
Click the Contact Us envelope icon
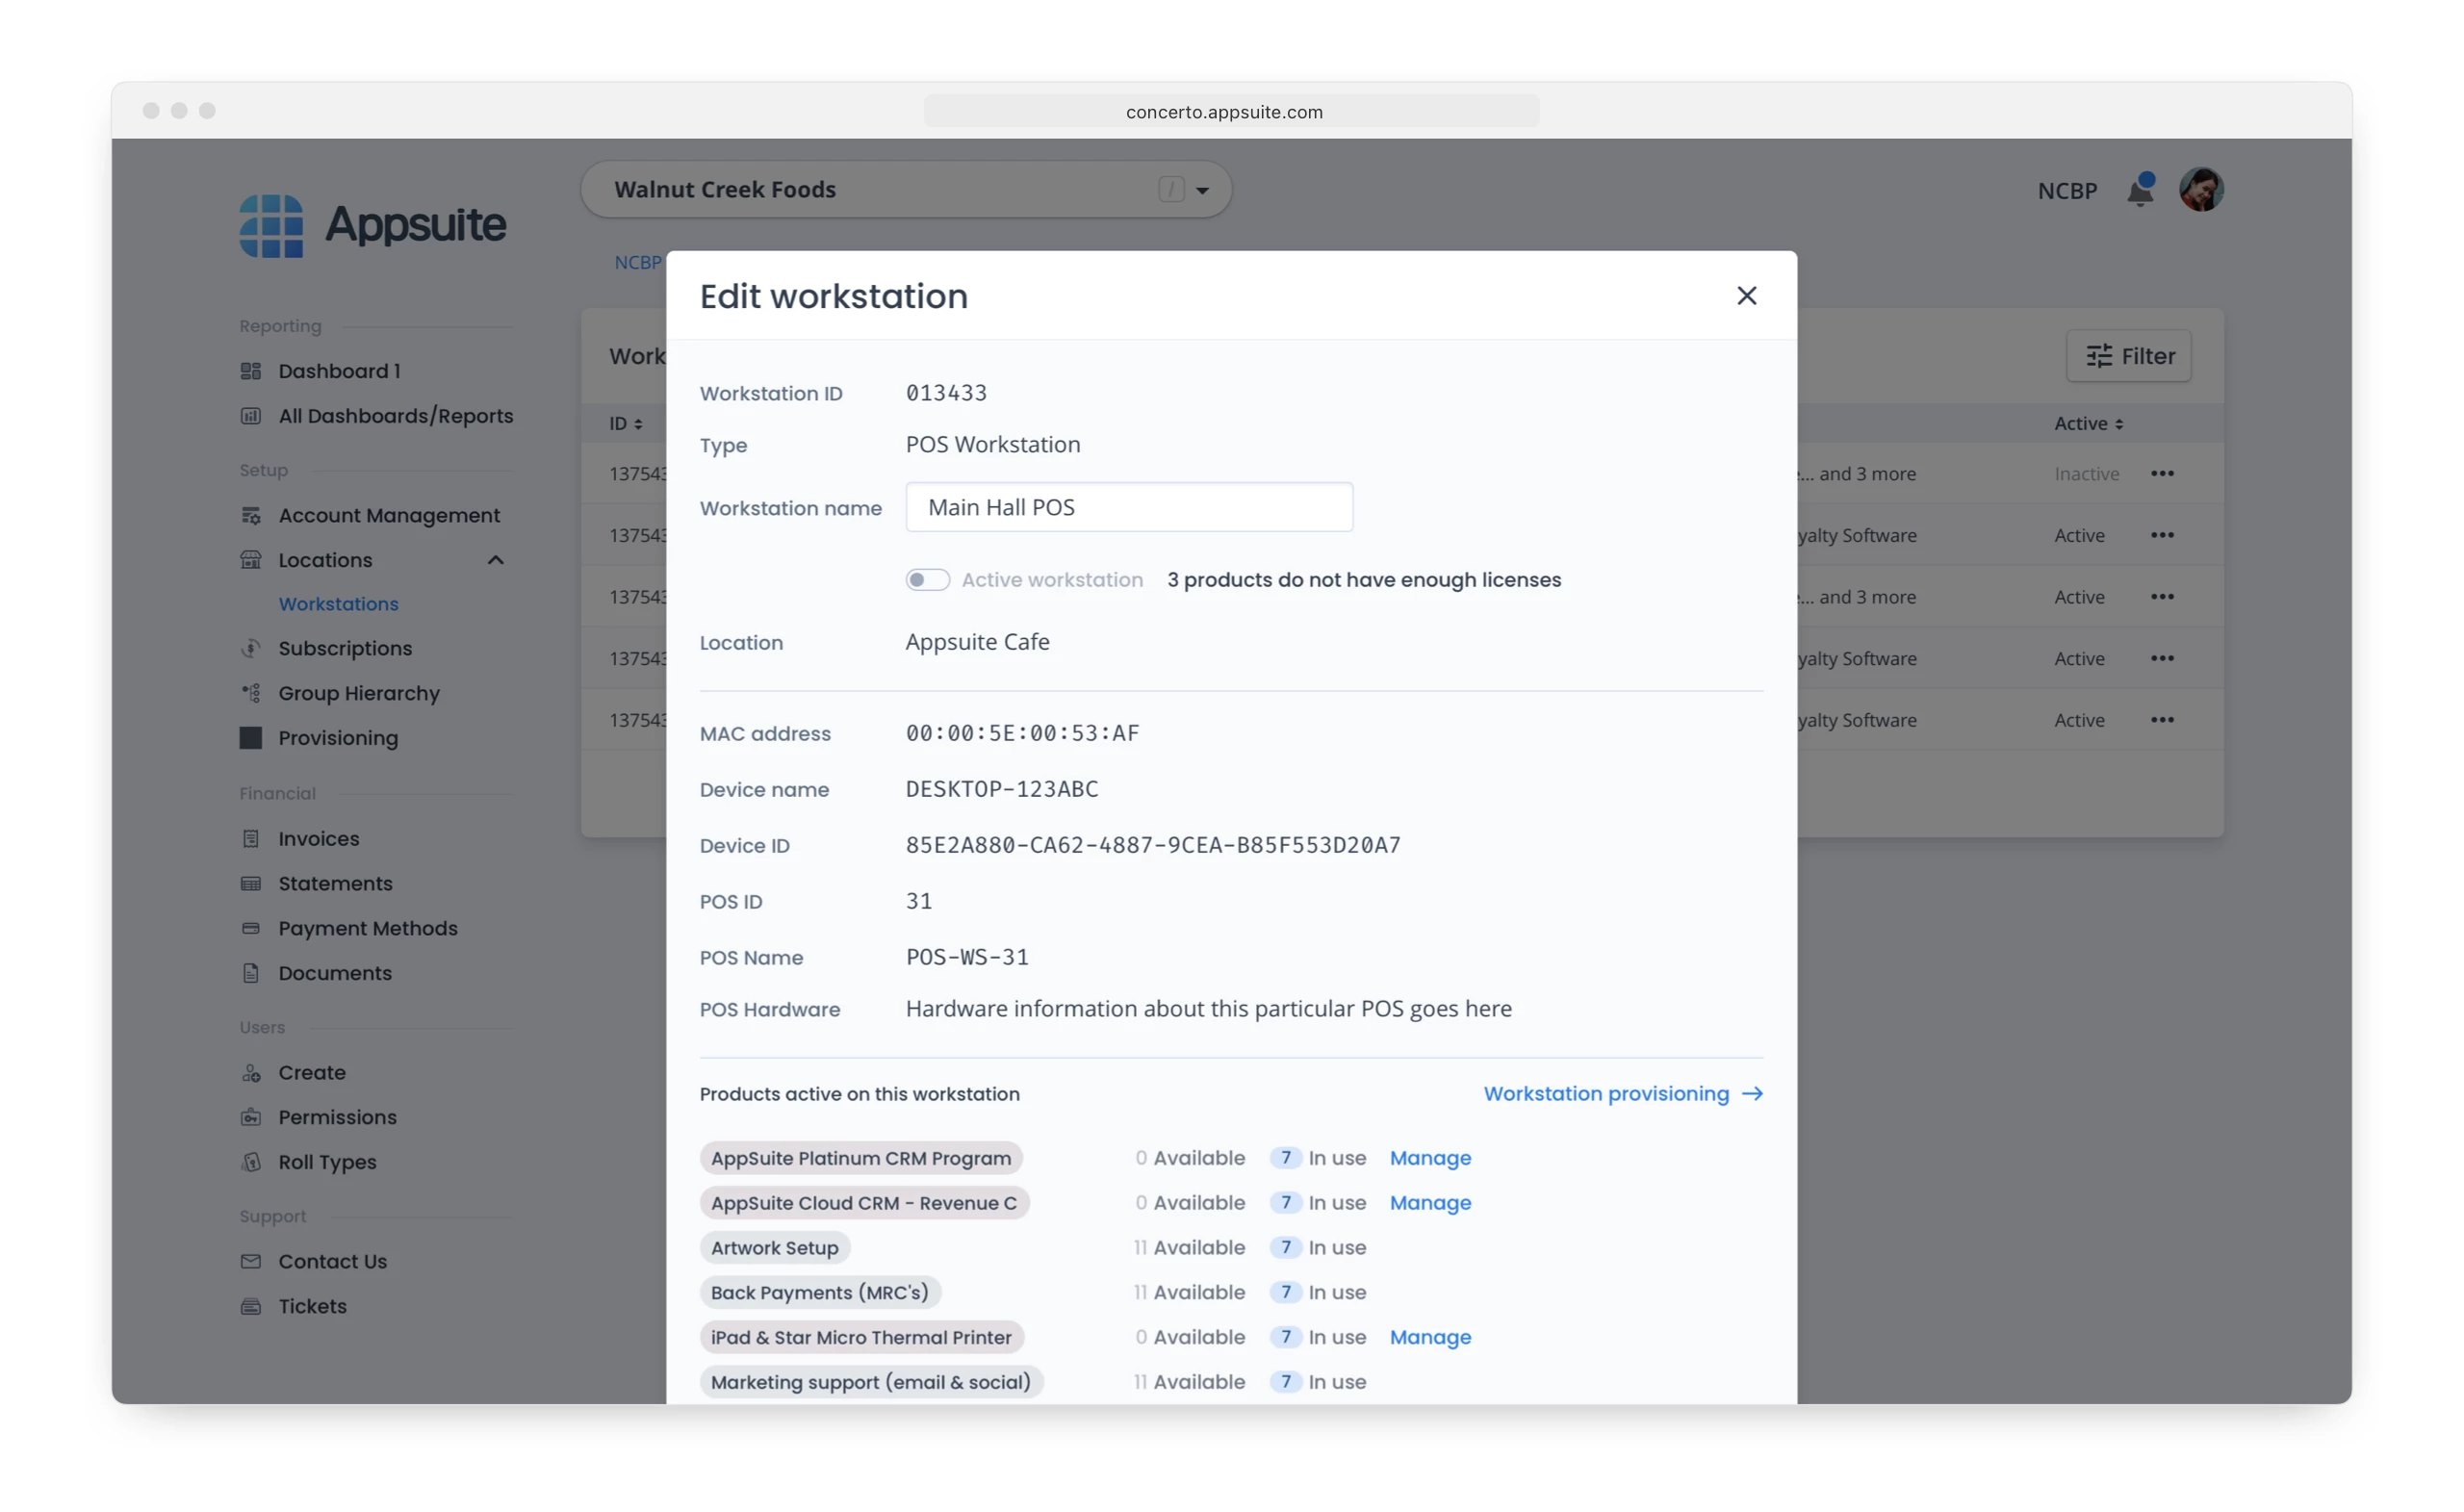251,1262
